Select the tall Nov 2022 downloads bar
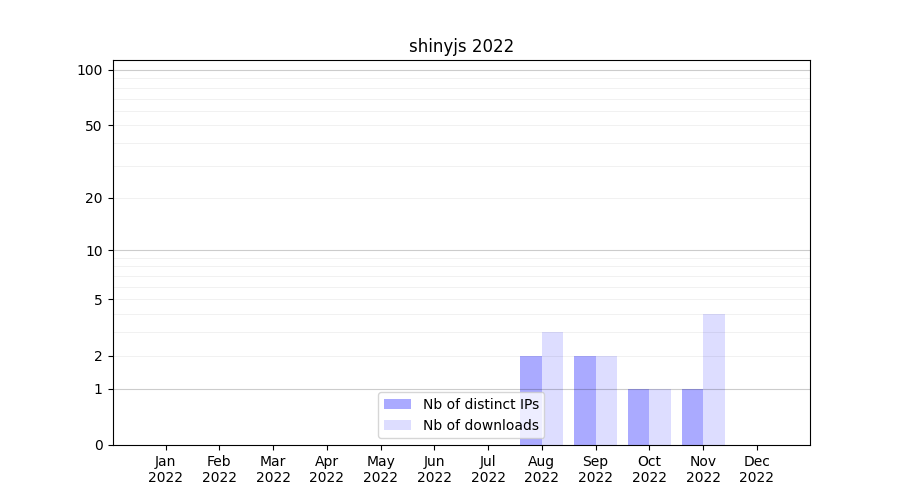The image size is (900, 500). [714, 380]
